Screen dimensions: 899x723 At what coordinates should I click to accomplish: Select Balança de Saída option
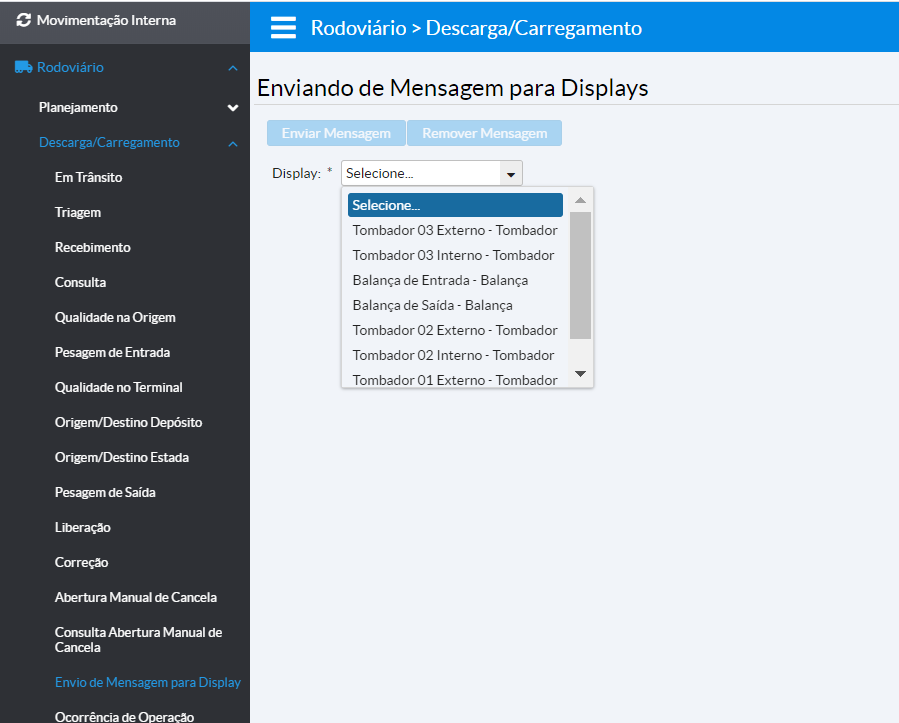(432, 305)
